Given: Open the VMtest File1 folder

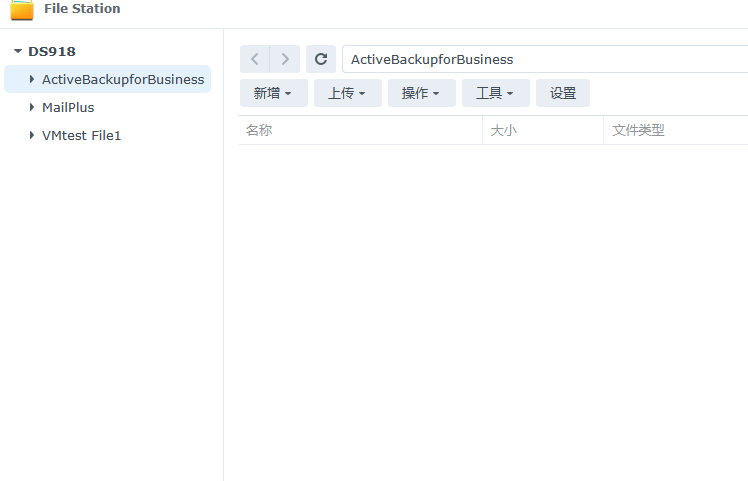Looking at the screenshot, I should click(81, 135).
